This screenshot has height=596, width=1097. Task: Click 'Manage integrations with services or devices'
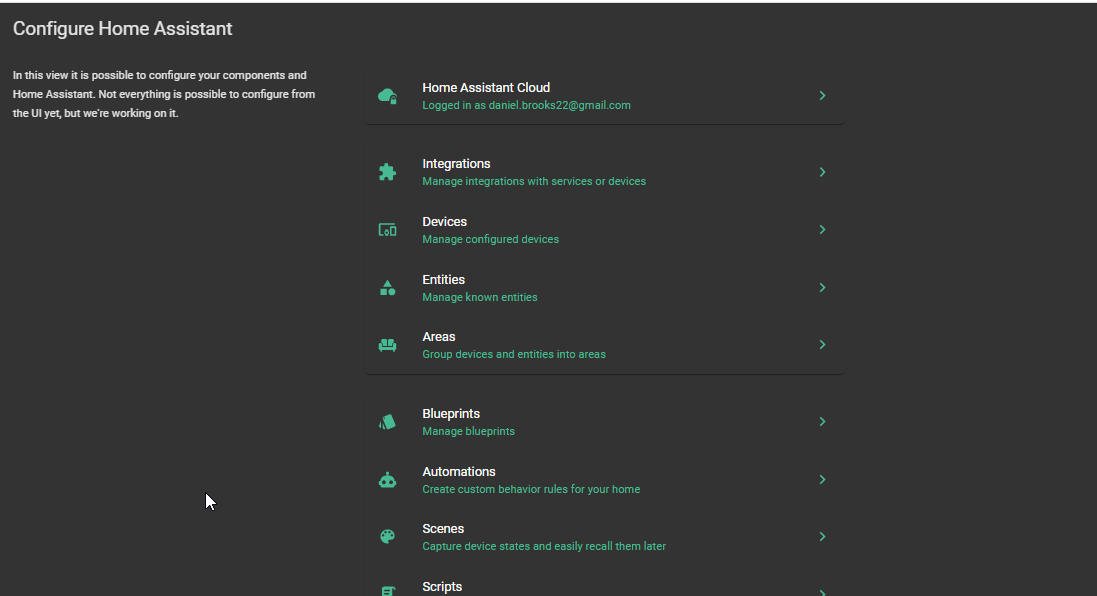[534, 182]
